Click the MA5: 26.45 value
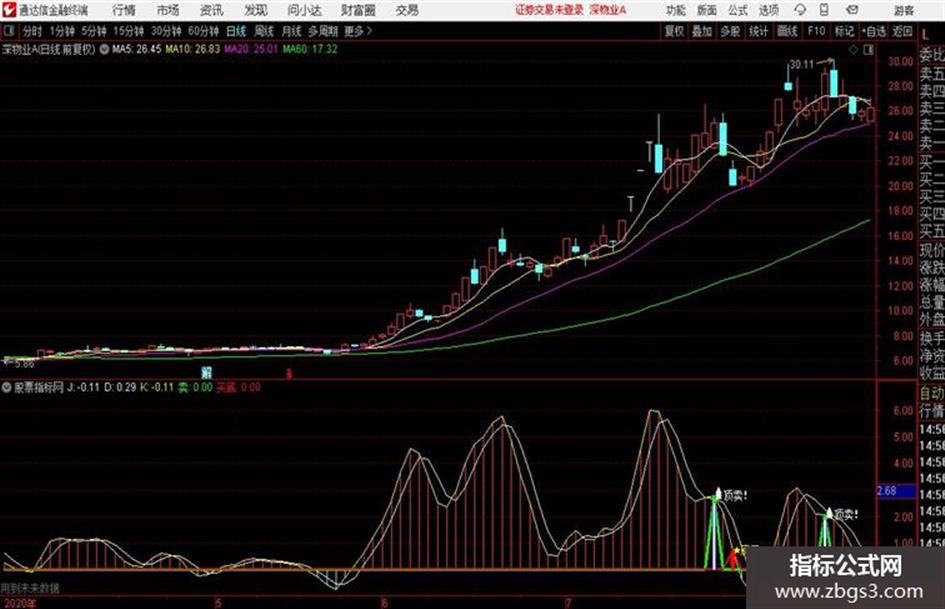The width and height of the screenshot is (945, 609). tap(137, 49)
